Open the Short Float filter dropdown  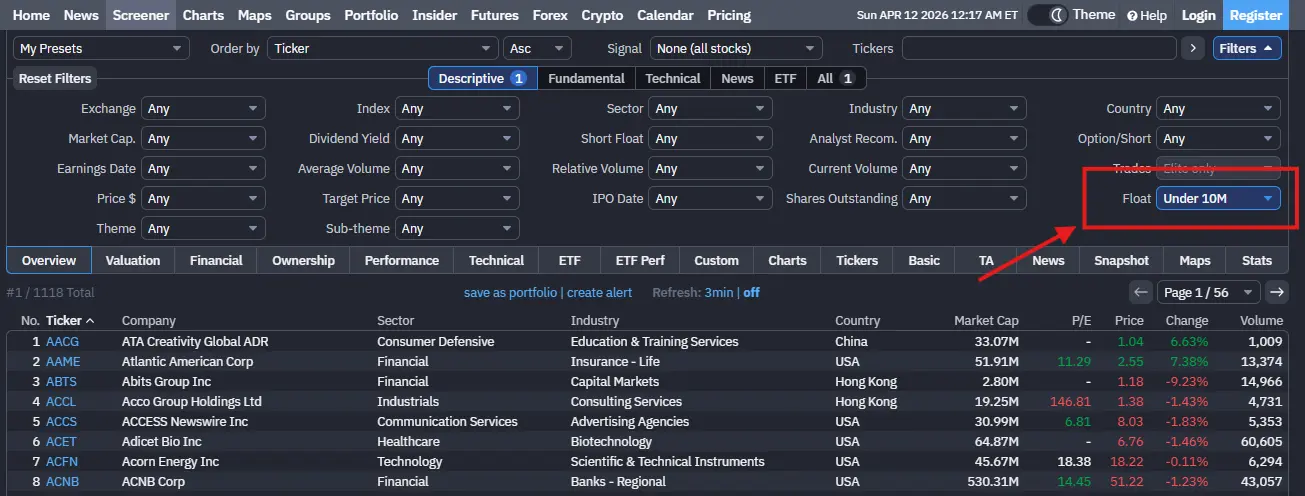(711, 138)
